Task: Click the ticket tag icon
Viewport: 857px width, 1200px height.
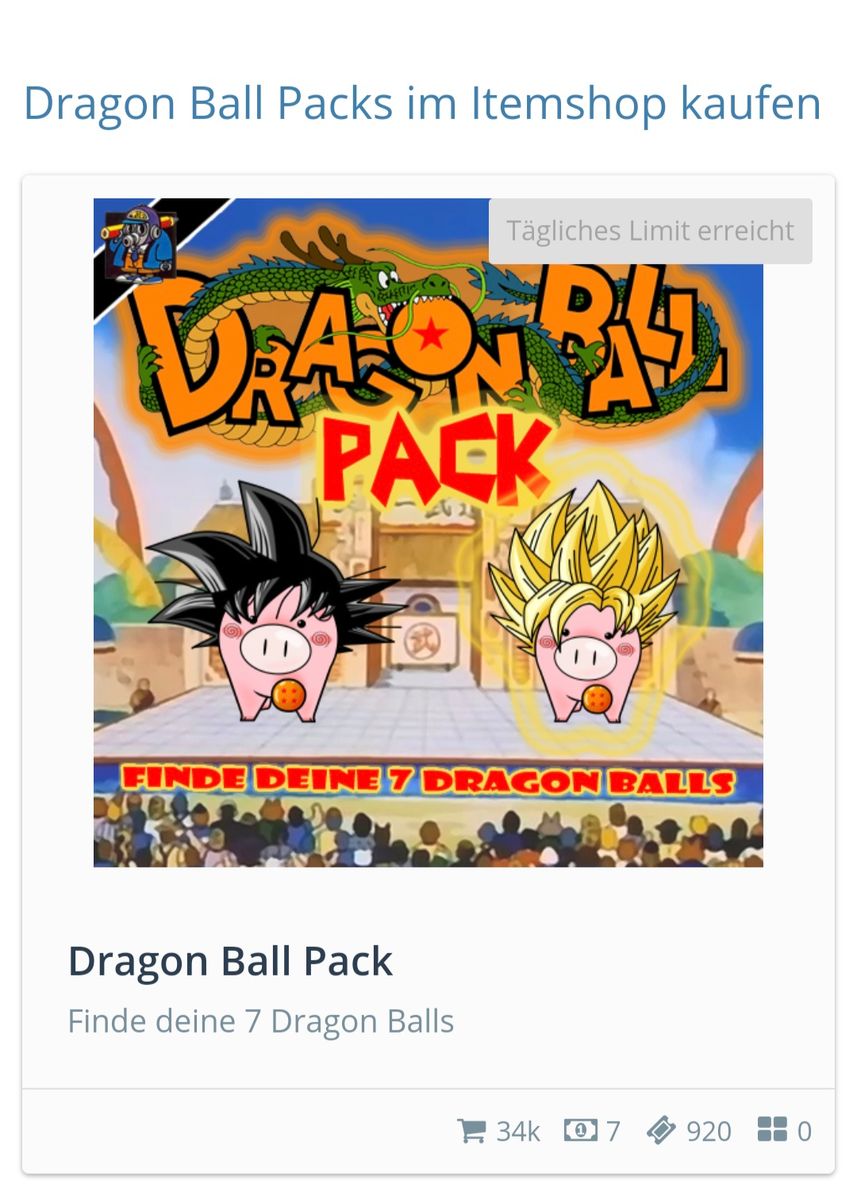Action: (x=661, y=1131)
